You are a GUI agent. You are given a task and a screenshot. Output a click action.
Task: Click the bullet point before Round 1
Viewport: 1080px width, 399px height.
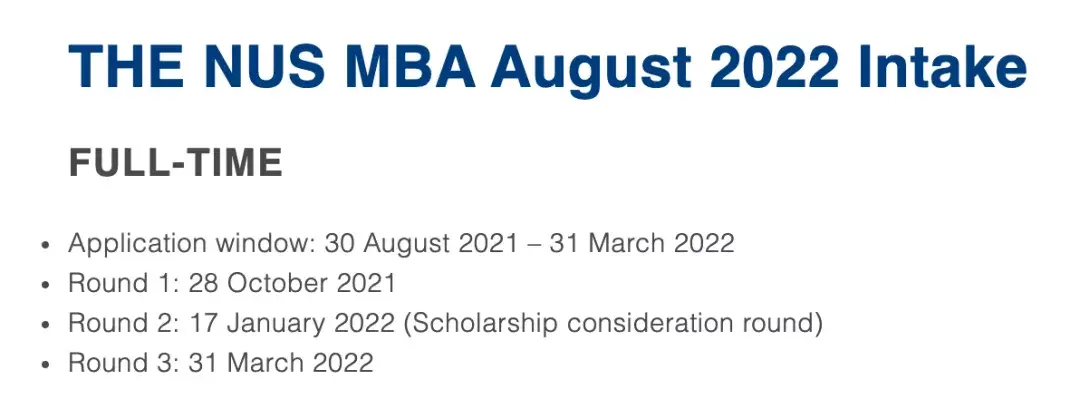45,285
